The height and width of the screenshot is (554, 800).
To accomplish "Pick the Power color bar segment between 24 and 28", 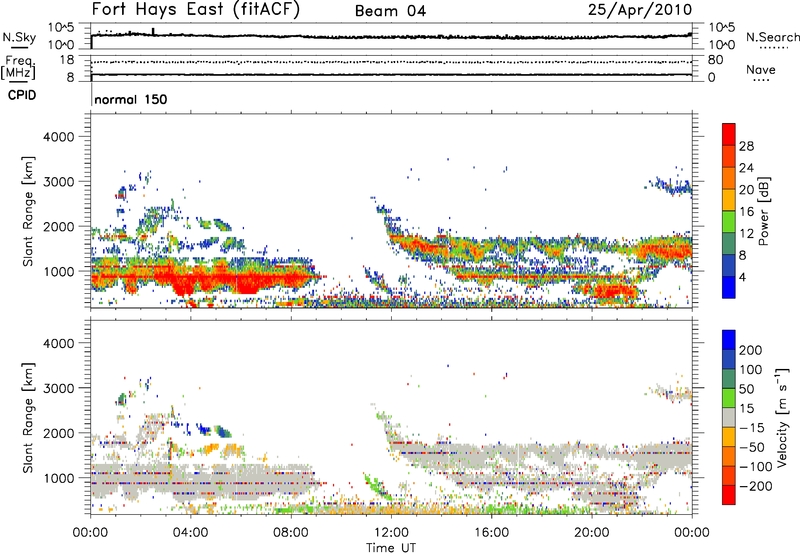I will pyautogui.click(x=729, y=157).
